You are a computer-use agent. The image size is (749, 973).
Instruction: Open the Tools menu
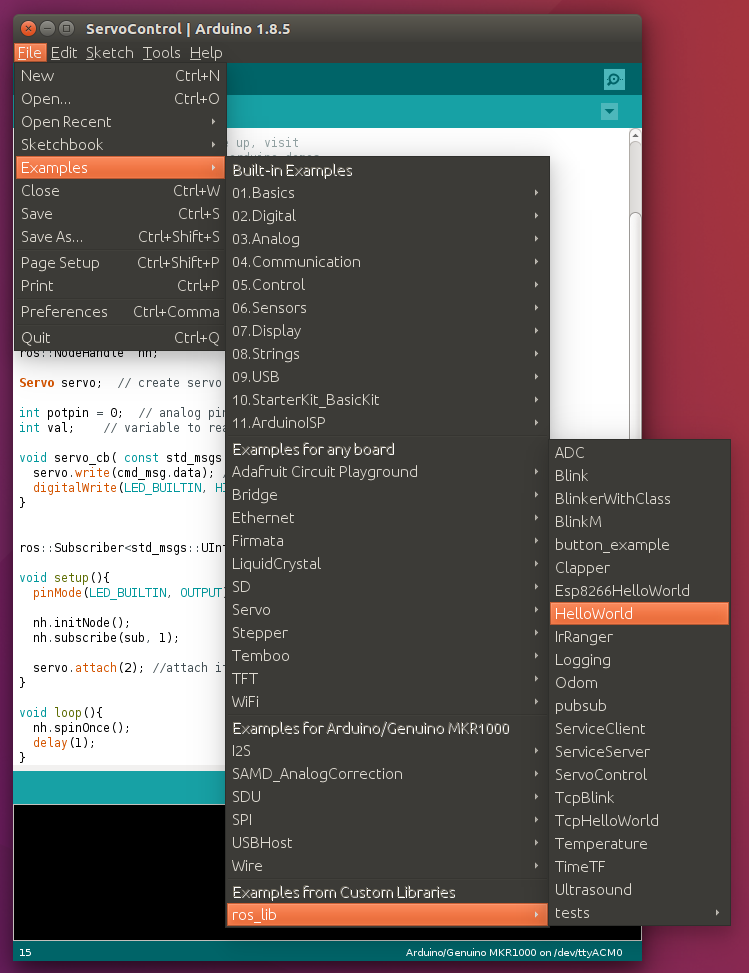click(x=161, y=53)
